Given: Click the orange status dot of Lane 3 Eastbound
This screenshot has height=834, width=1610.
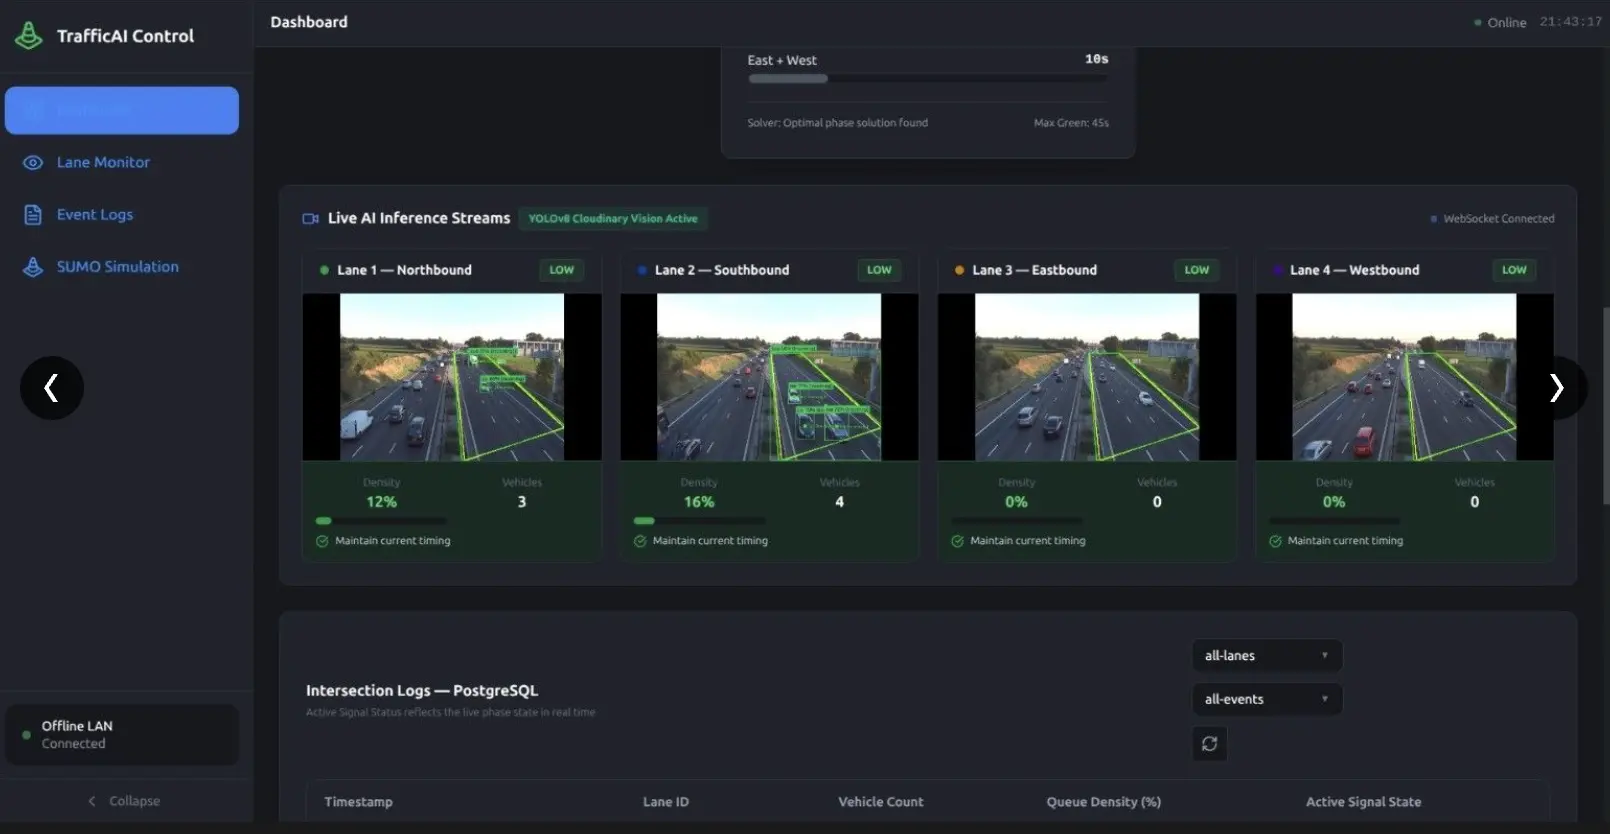Looking at the screenshot, I should (960, 270).
